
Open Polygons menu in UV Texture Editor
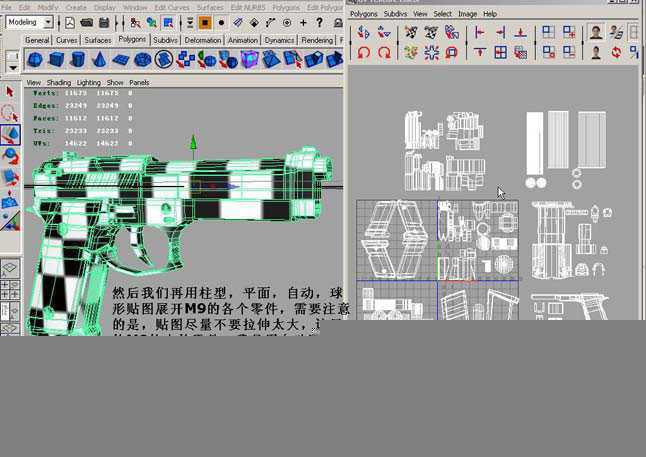(363, 14)
